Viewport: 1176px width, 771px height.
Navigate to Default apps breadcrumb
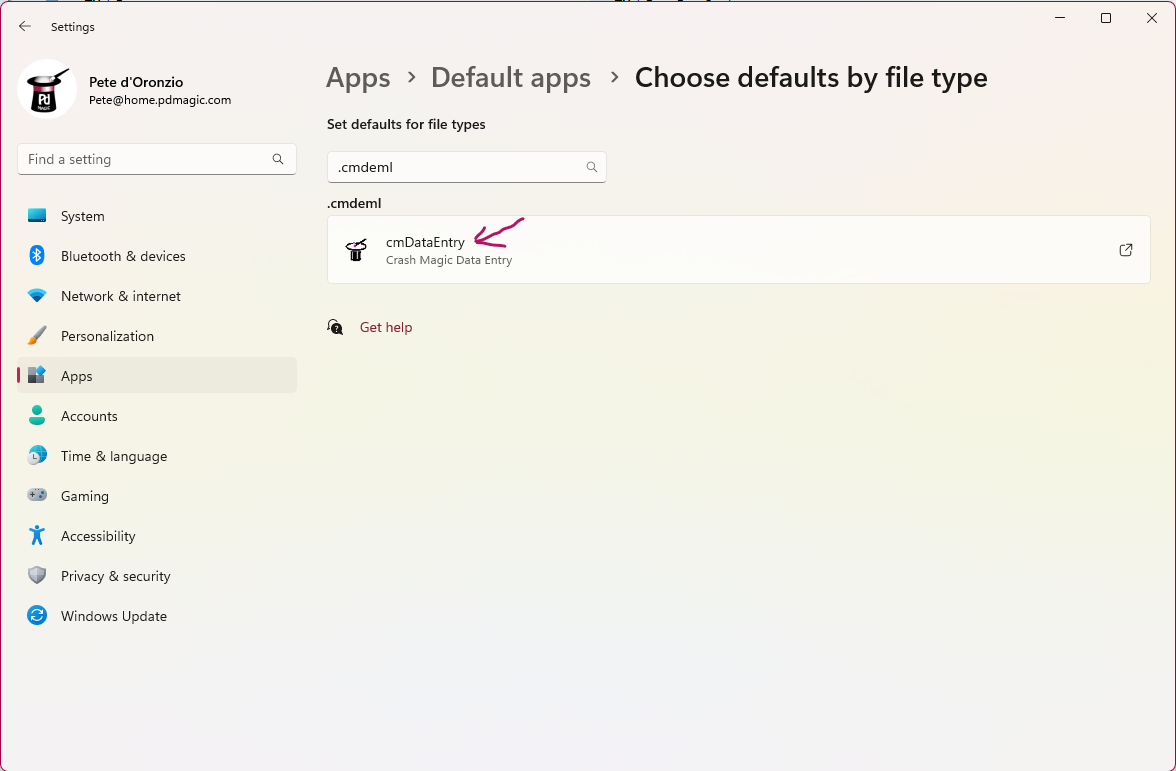511,78
